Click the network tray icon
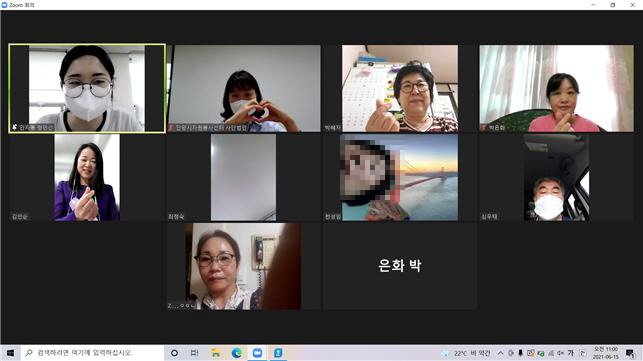The image size is (643, 361). click(x=551, y=353)
